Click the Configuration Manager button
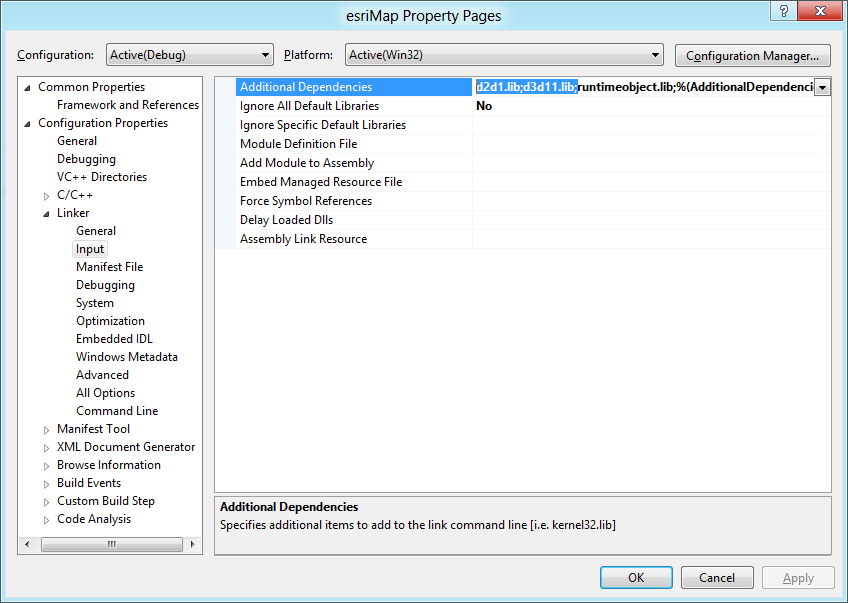The width and height of the screenshot is (848, 603). click(752, 55)
